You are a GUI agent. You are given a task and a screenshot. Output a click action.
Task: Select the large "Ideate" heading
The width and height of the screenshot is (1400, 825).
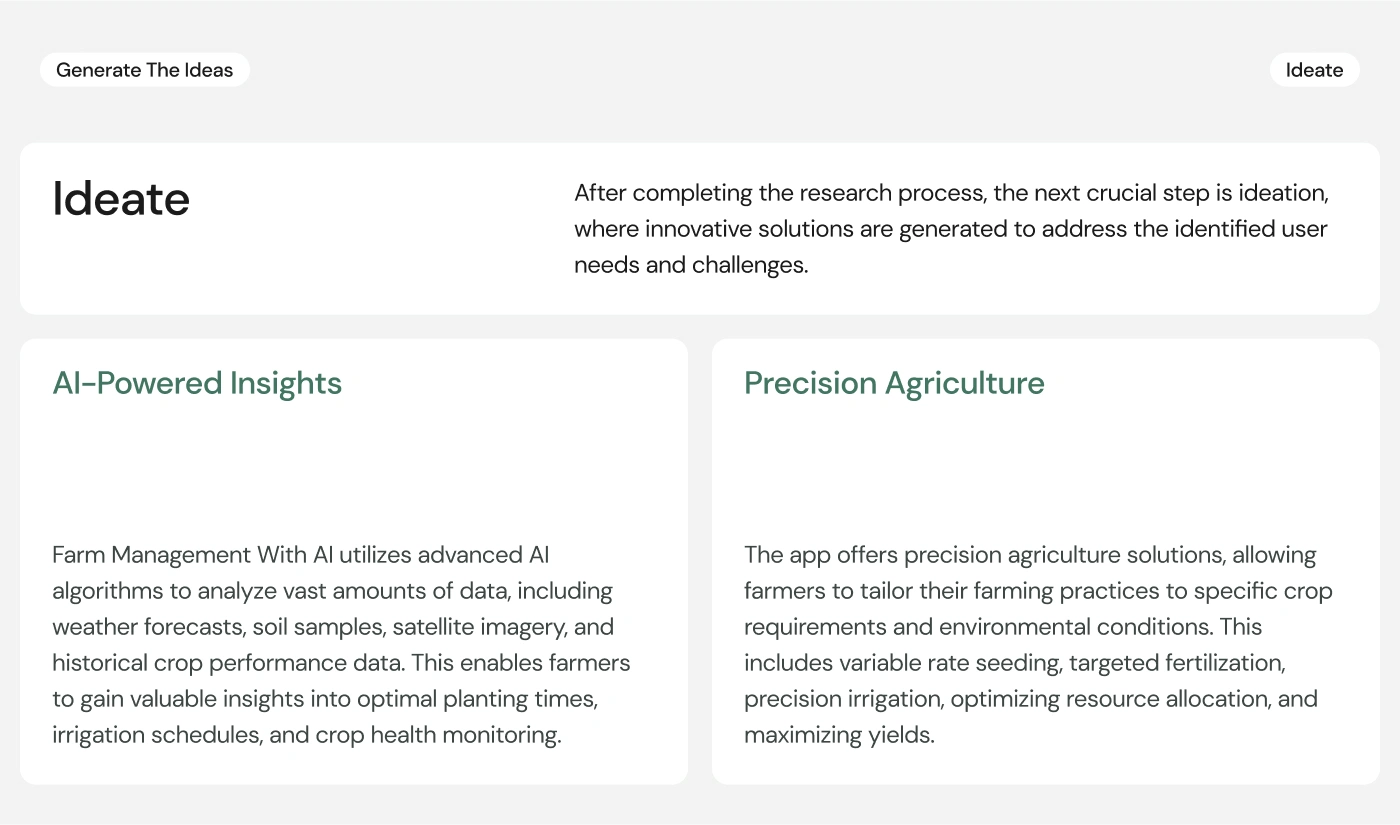121,199
